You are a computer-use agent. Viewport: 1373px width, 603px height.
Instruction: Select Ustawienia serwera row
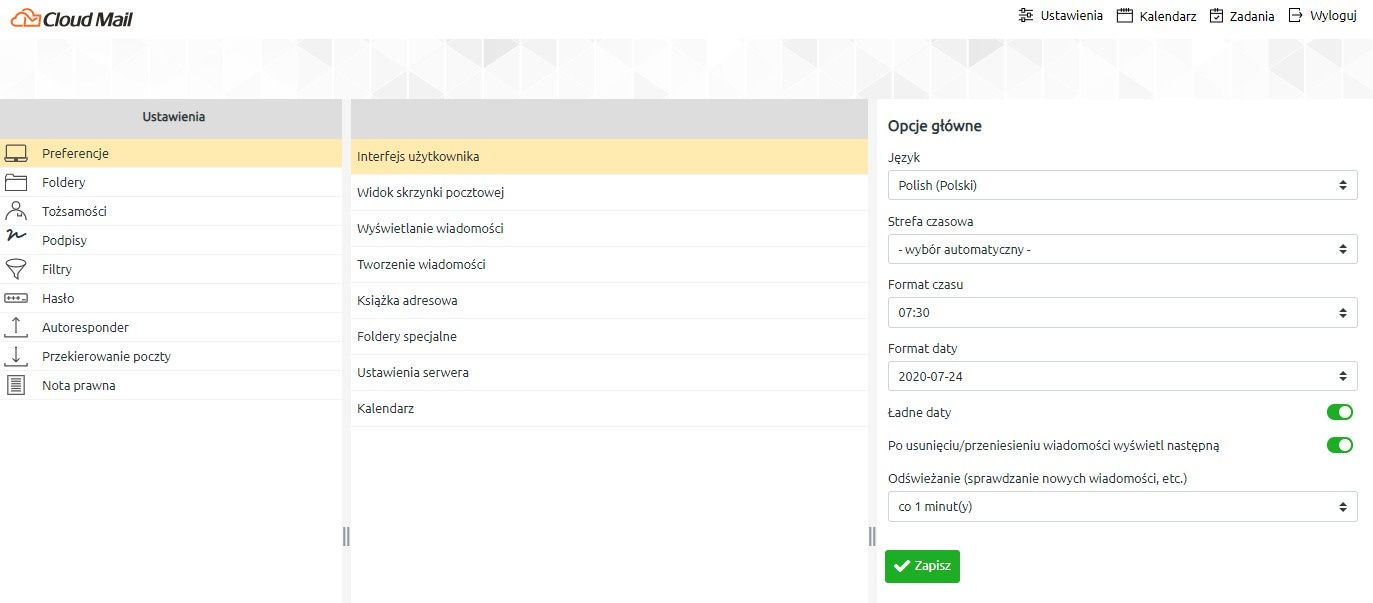tap(609, 373)
